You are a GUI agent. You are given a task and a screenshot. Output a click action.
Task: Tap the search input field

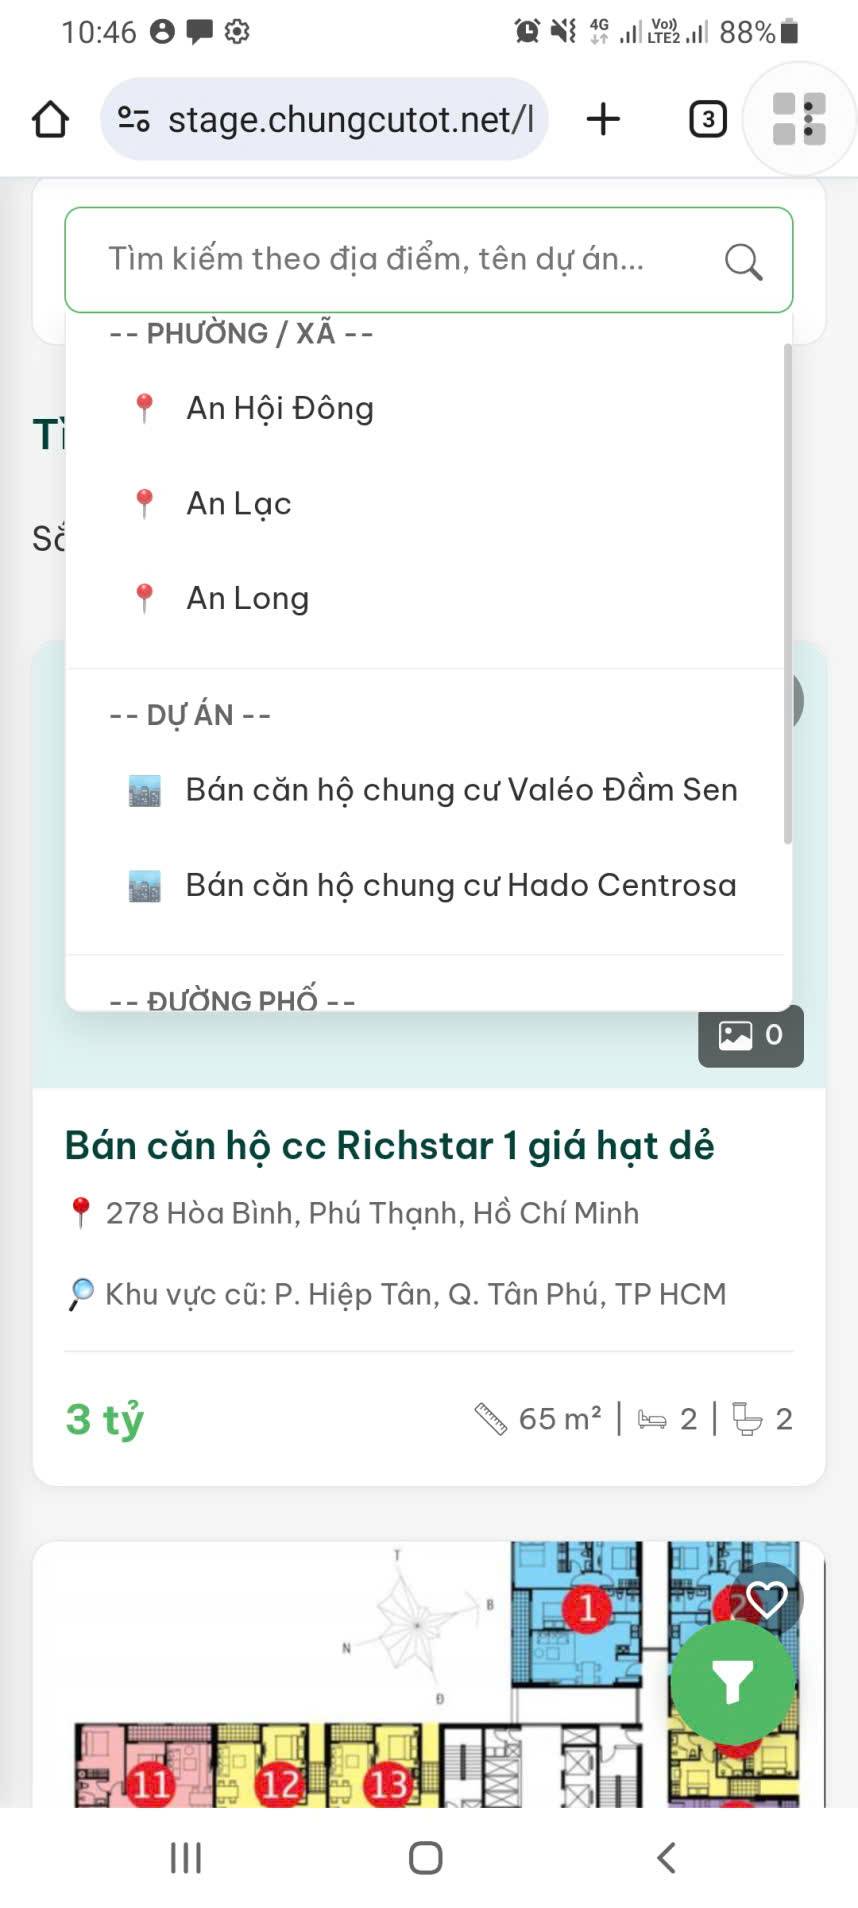400,261
